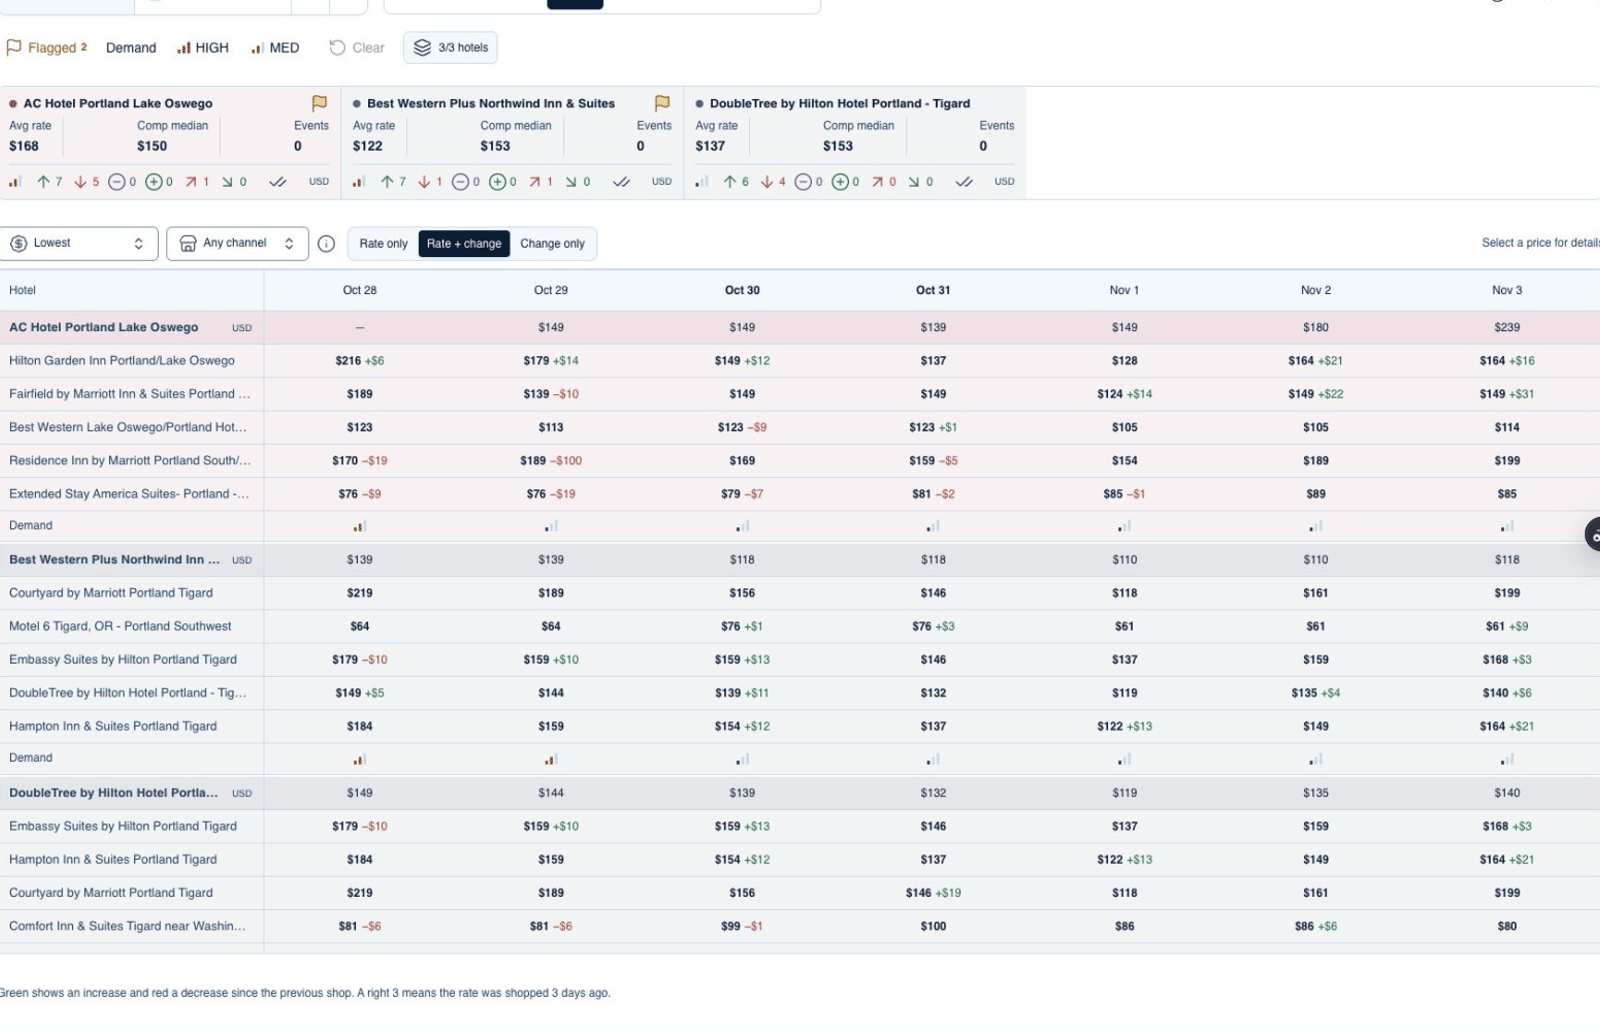Screen dimensions: 1600x1032
Task: Toggle the HIGH demand filter
Action: (203, 48)
